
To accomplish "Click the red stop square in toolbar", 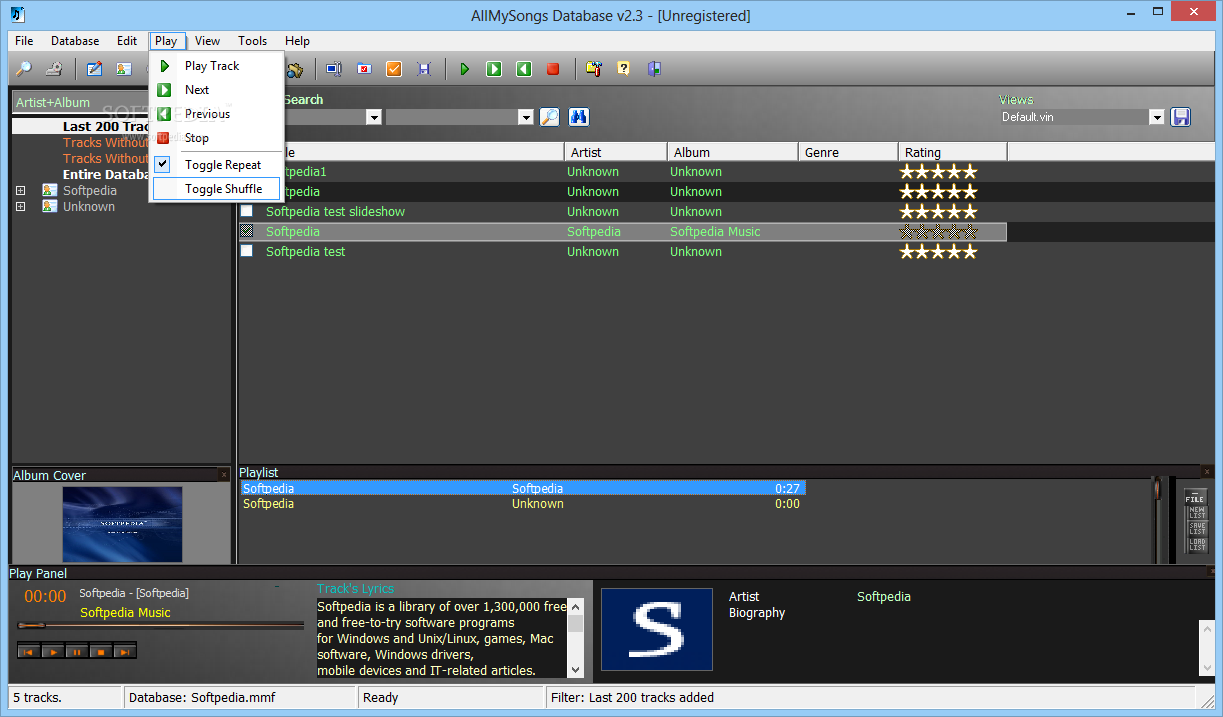I will 553,69.
